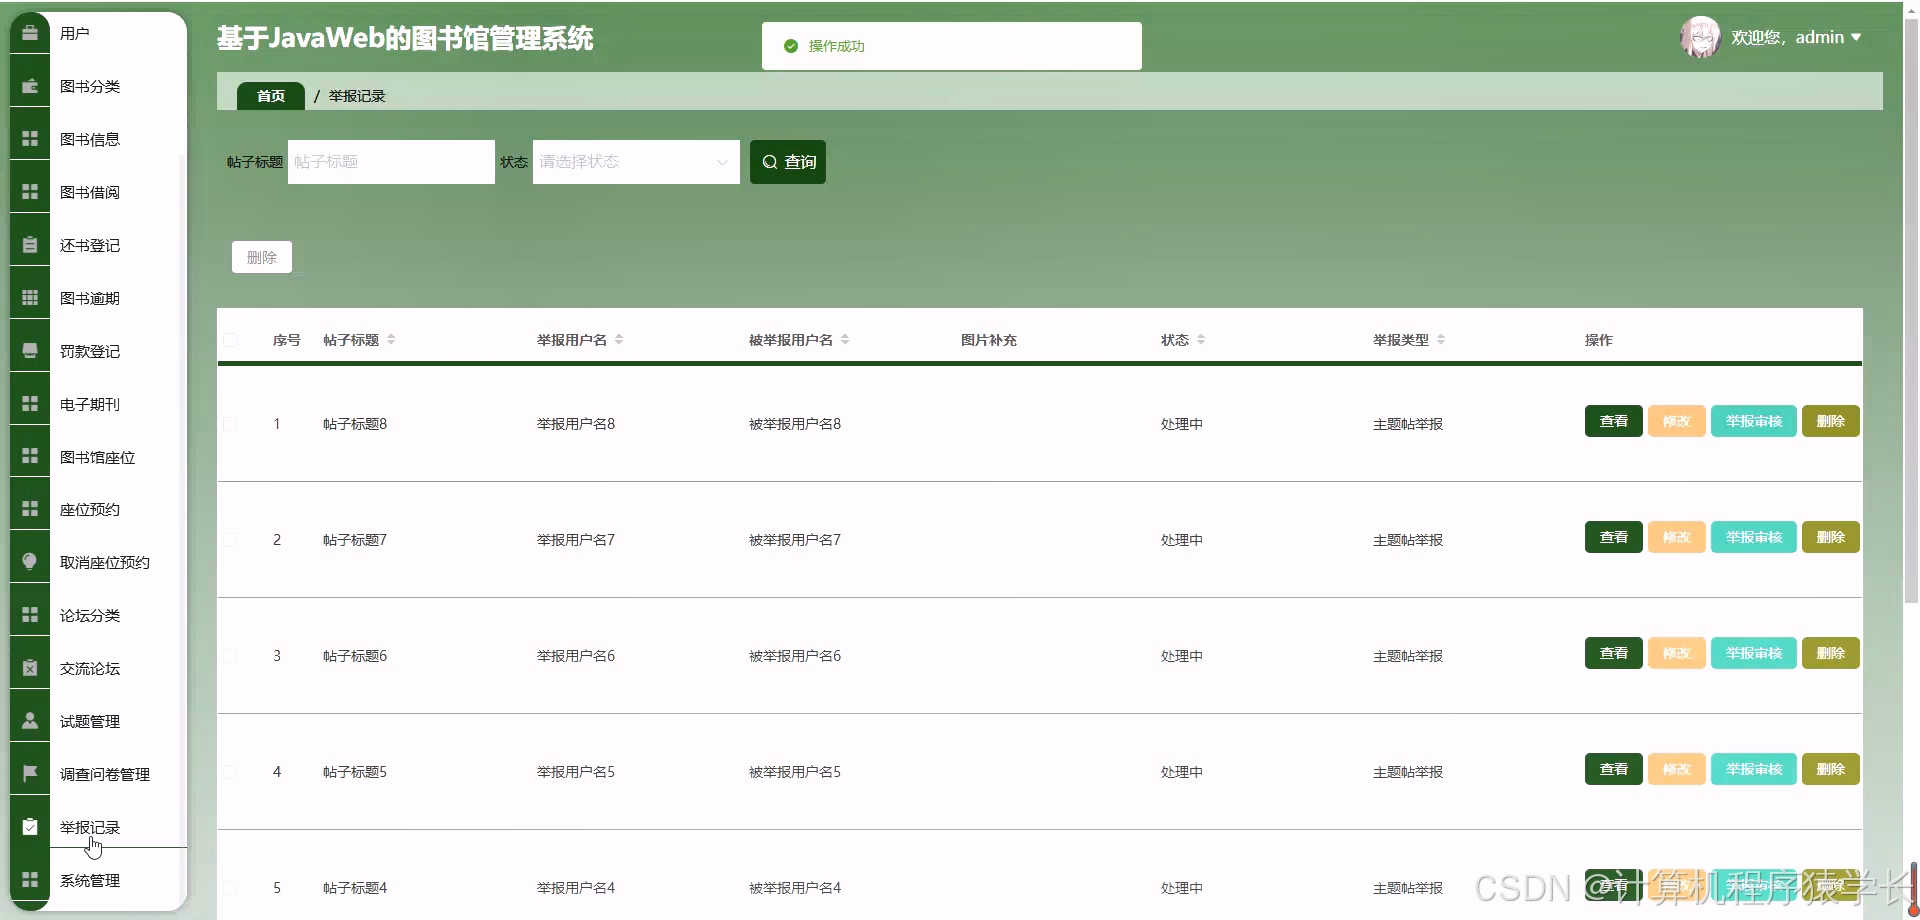The image size is (1920, 920).
Task: Click 主题帖举报 type in row 4
Action: [x=1408, y=772]
